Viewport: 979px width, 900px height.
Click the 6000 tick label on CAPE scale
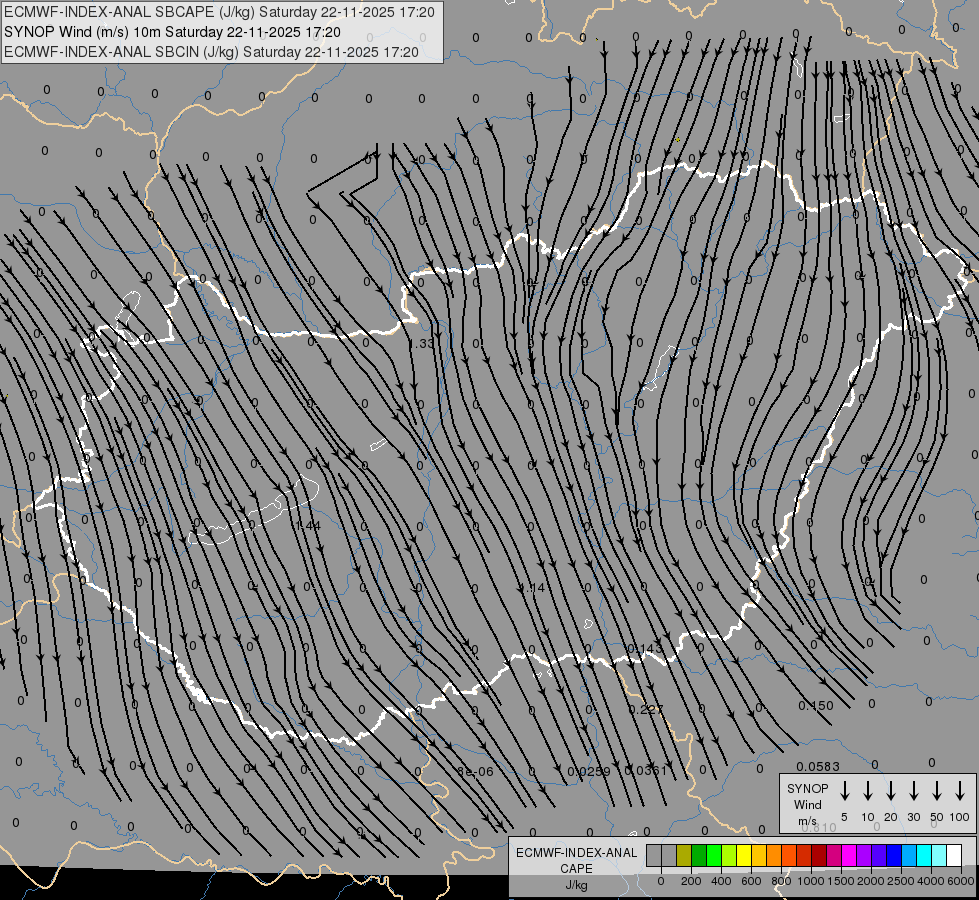961,881
